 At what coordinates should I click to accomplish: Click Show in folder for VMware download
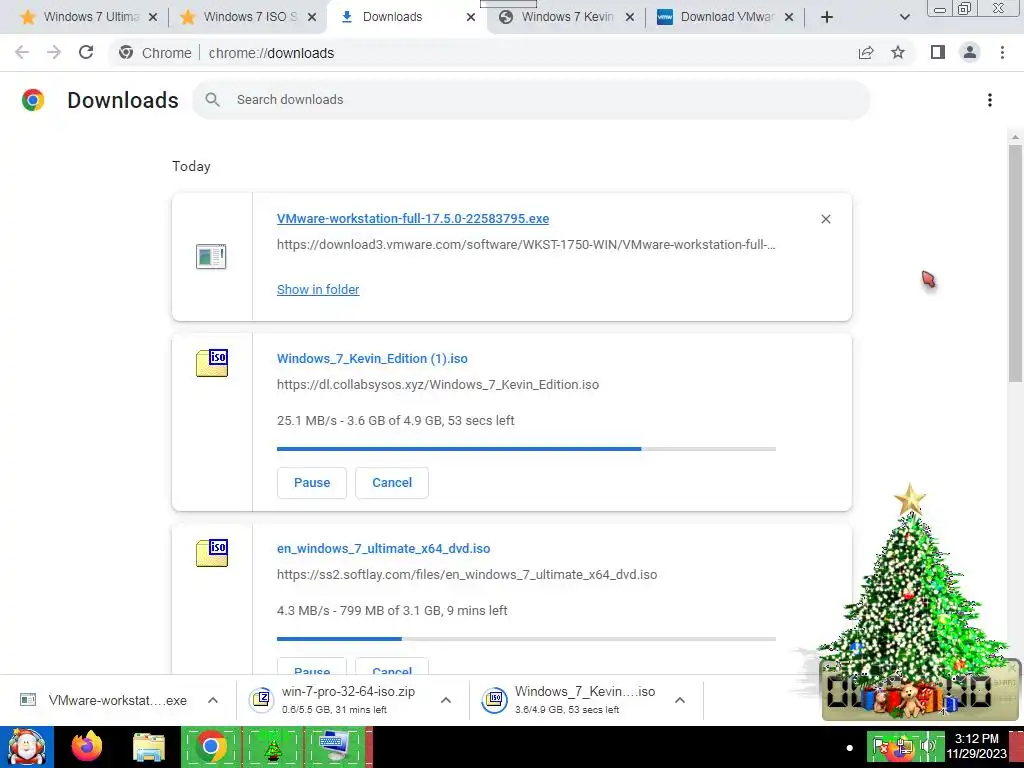[x=318, y=289]
